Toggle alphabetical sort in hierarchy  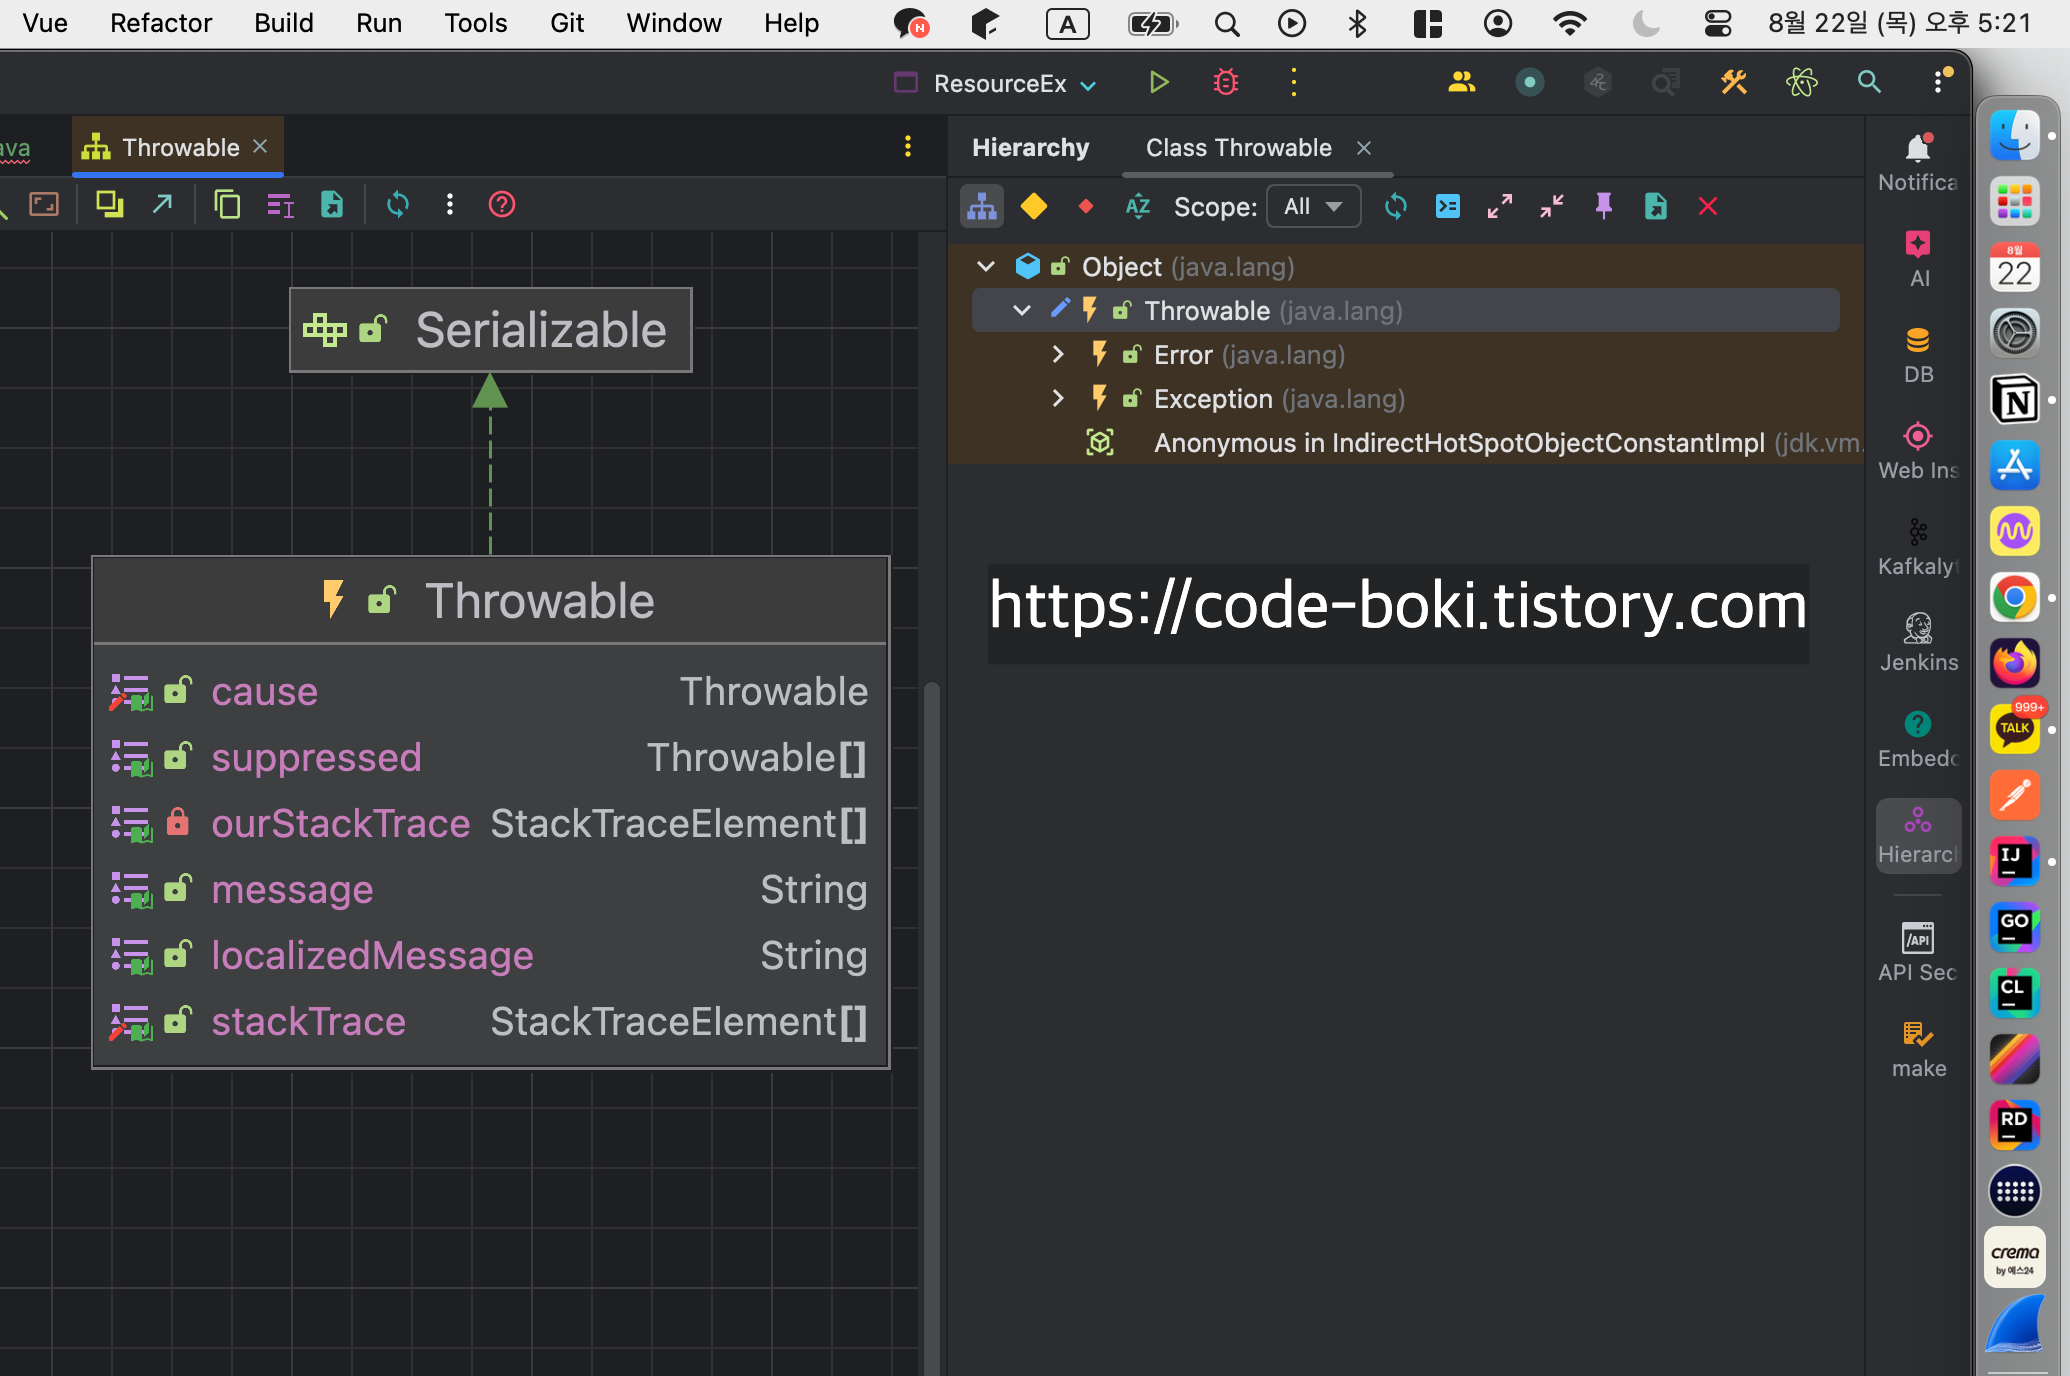1138,207
